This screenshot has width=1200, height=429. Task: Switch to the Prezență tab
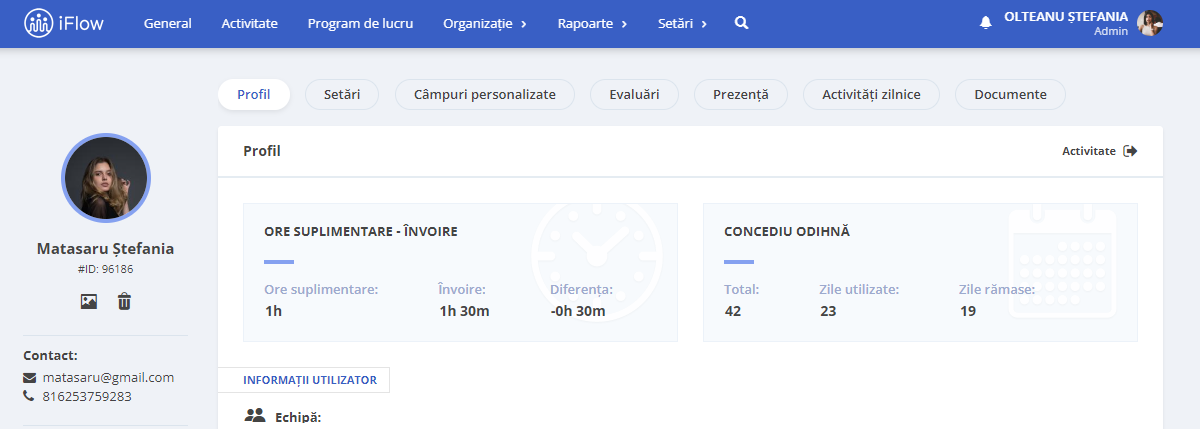(x=741, y=94)
